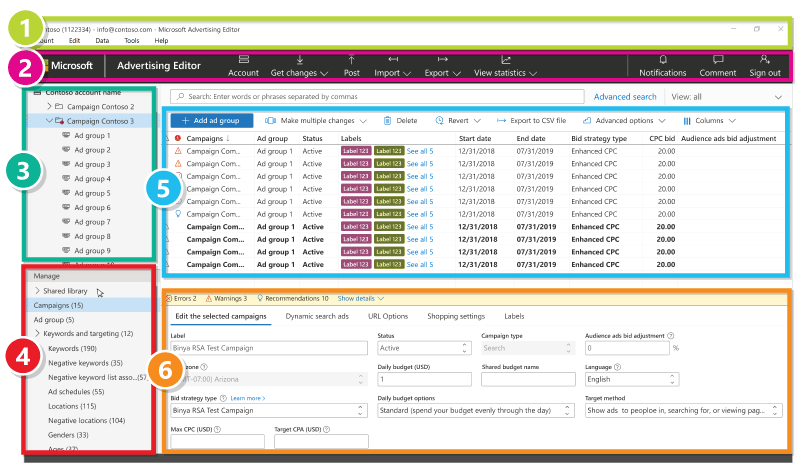The image size is (808, 474).
Task: Click the Warnings 3 triangle icon
Action: tap(209, 298)
